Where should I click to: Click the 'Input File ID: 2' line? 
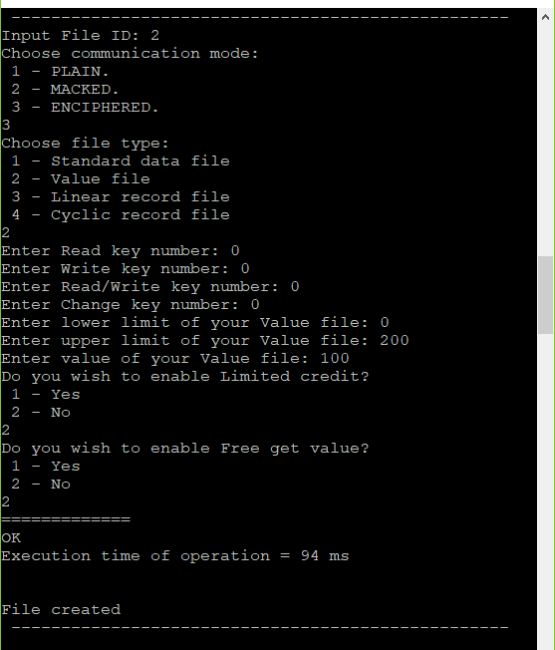coord(80,36)
